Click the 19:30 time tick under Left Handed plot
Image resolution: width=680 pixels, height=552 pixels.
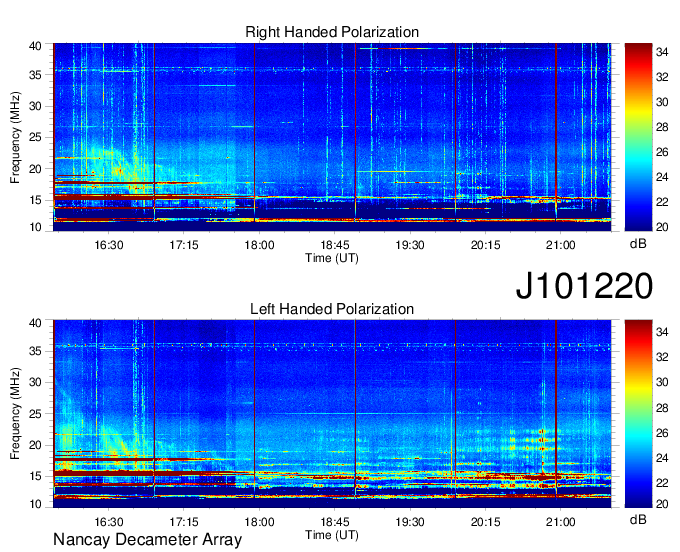(x=410, y=522)
